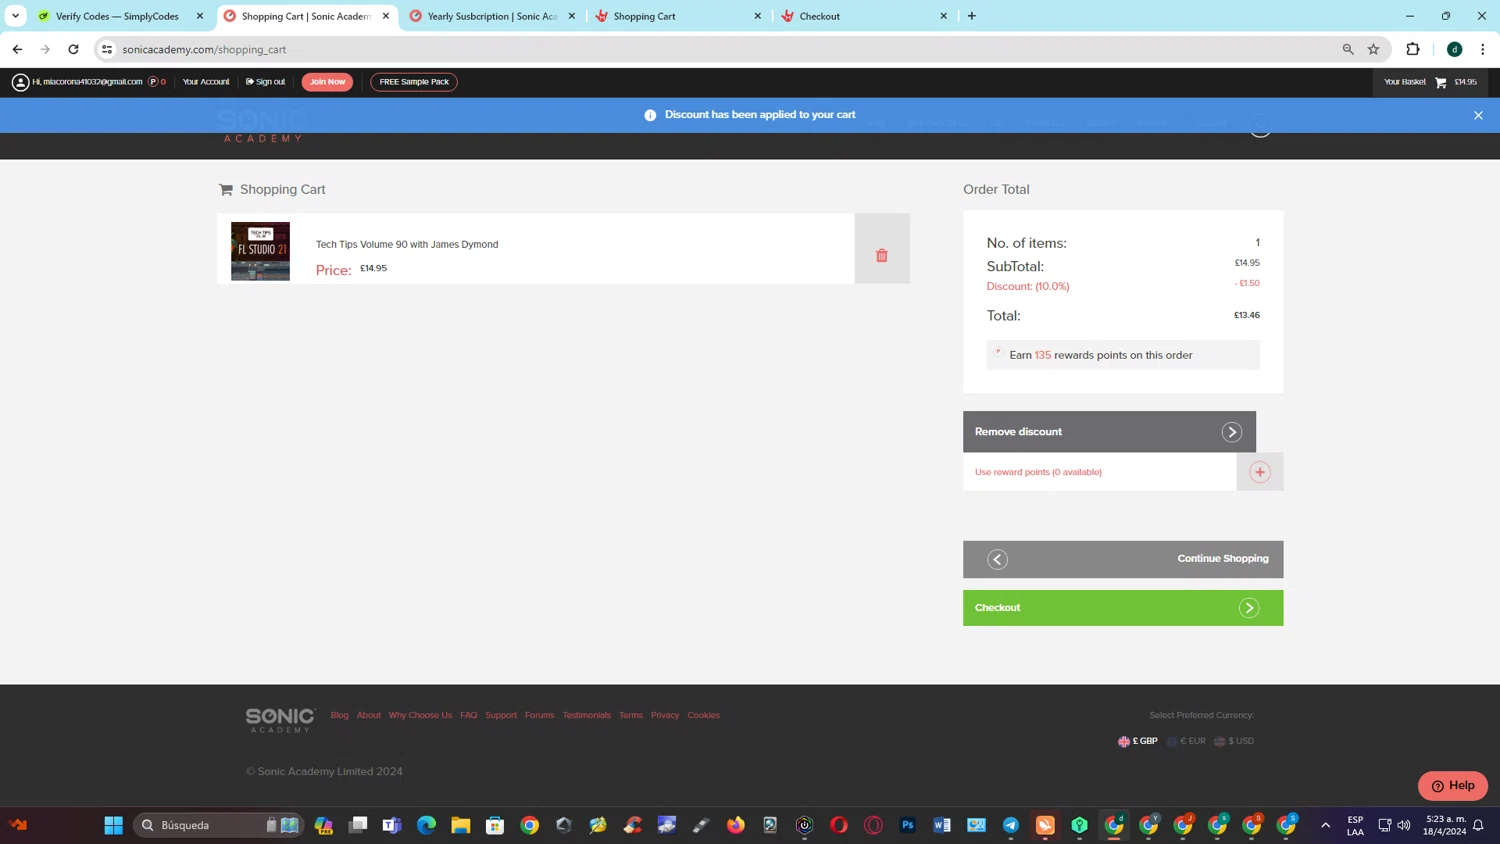Open the Testimonials footer link
The width and height of the screenshot is (1500, 844).
(x=587, y=715)
